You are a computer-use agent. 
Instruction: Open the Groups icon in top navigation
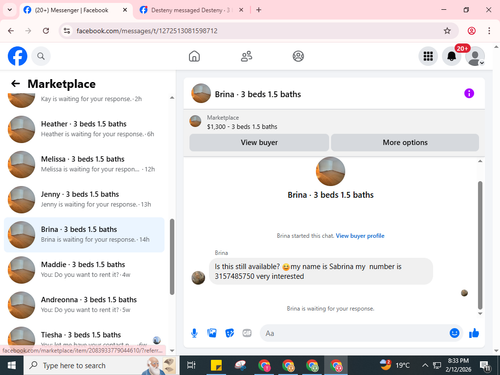point(298,56)
